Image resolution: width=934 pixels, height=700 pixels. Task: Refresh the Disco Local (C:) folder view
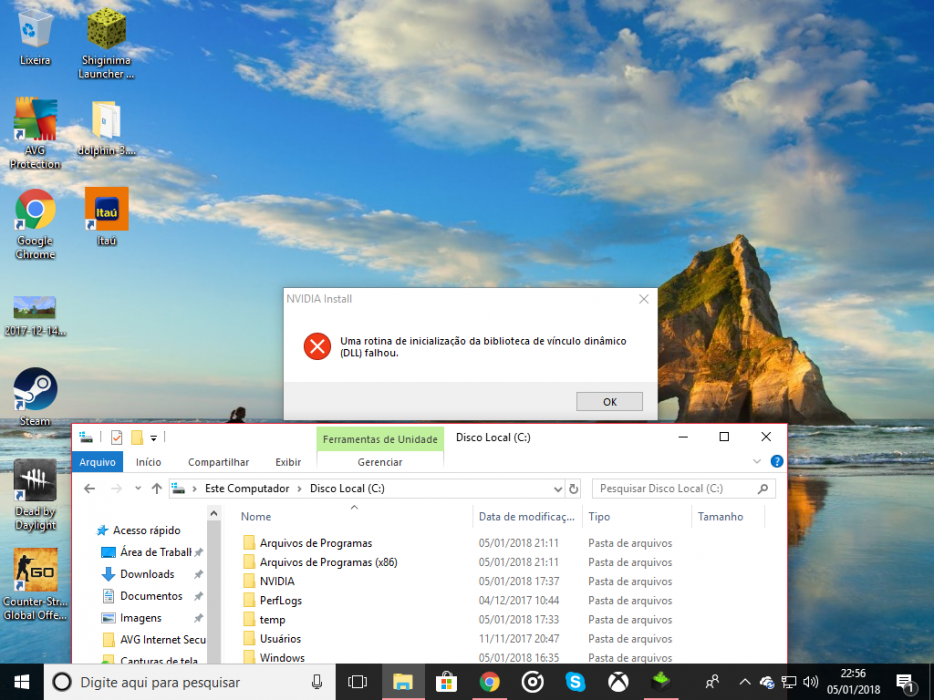point(573,489)
